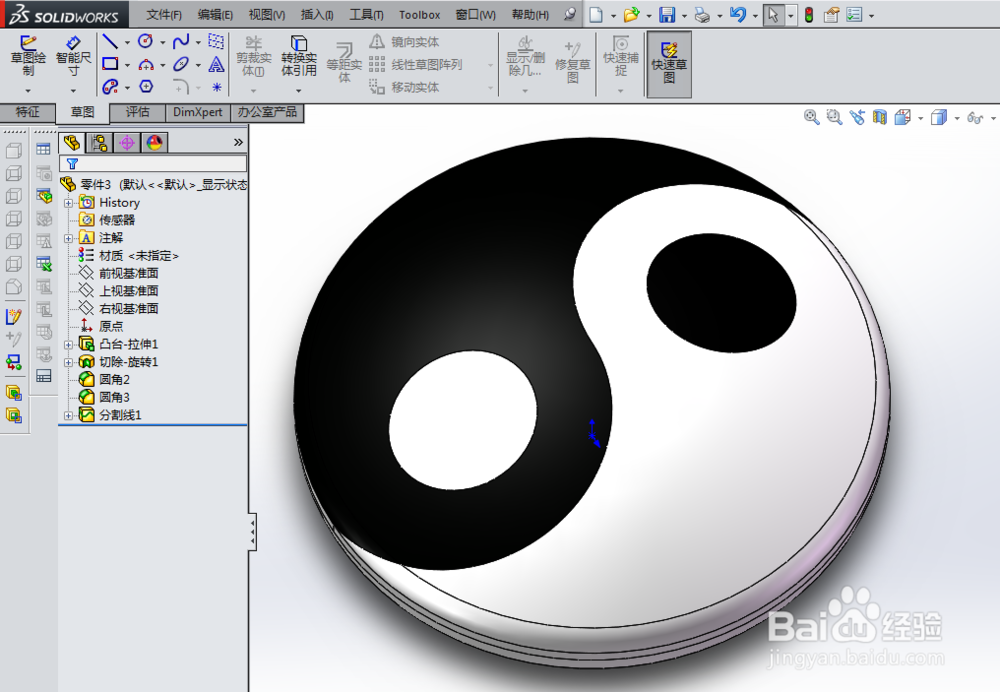
Task: Click the Print icon
Action: tap(702, 15)
